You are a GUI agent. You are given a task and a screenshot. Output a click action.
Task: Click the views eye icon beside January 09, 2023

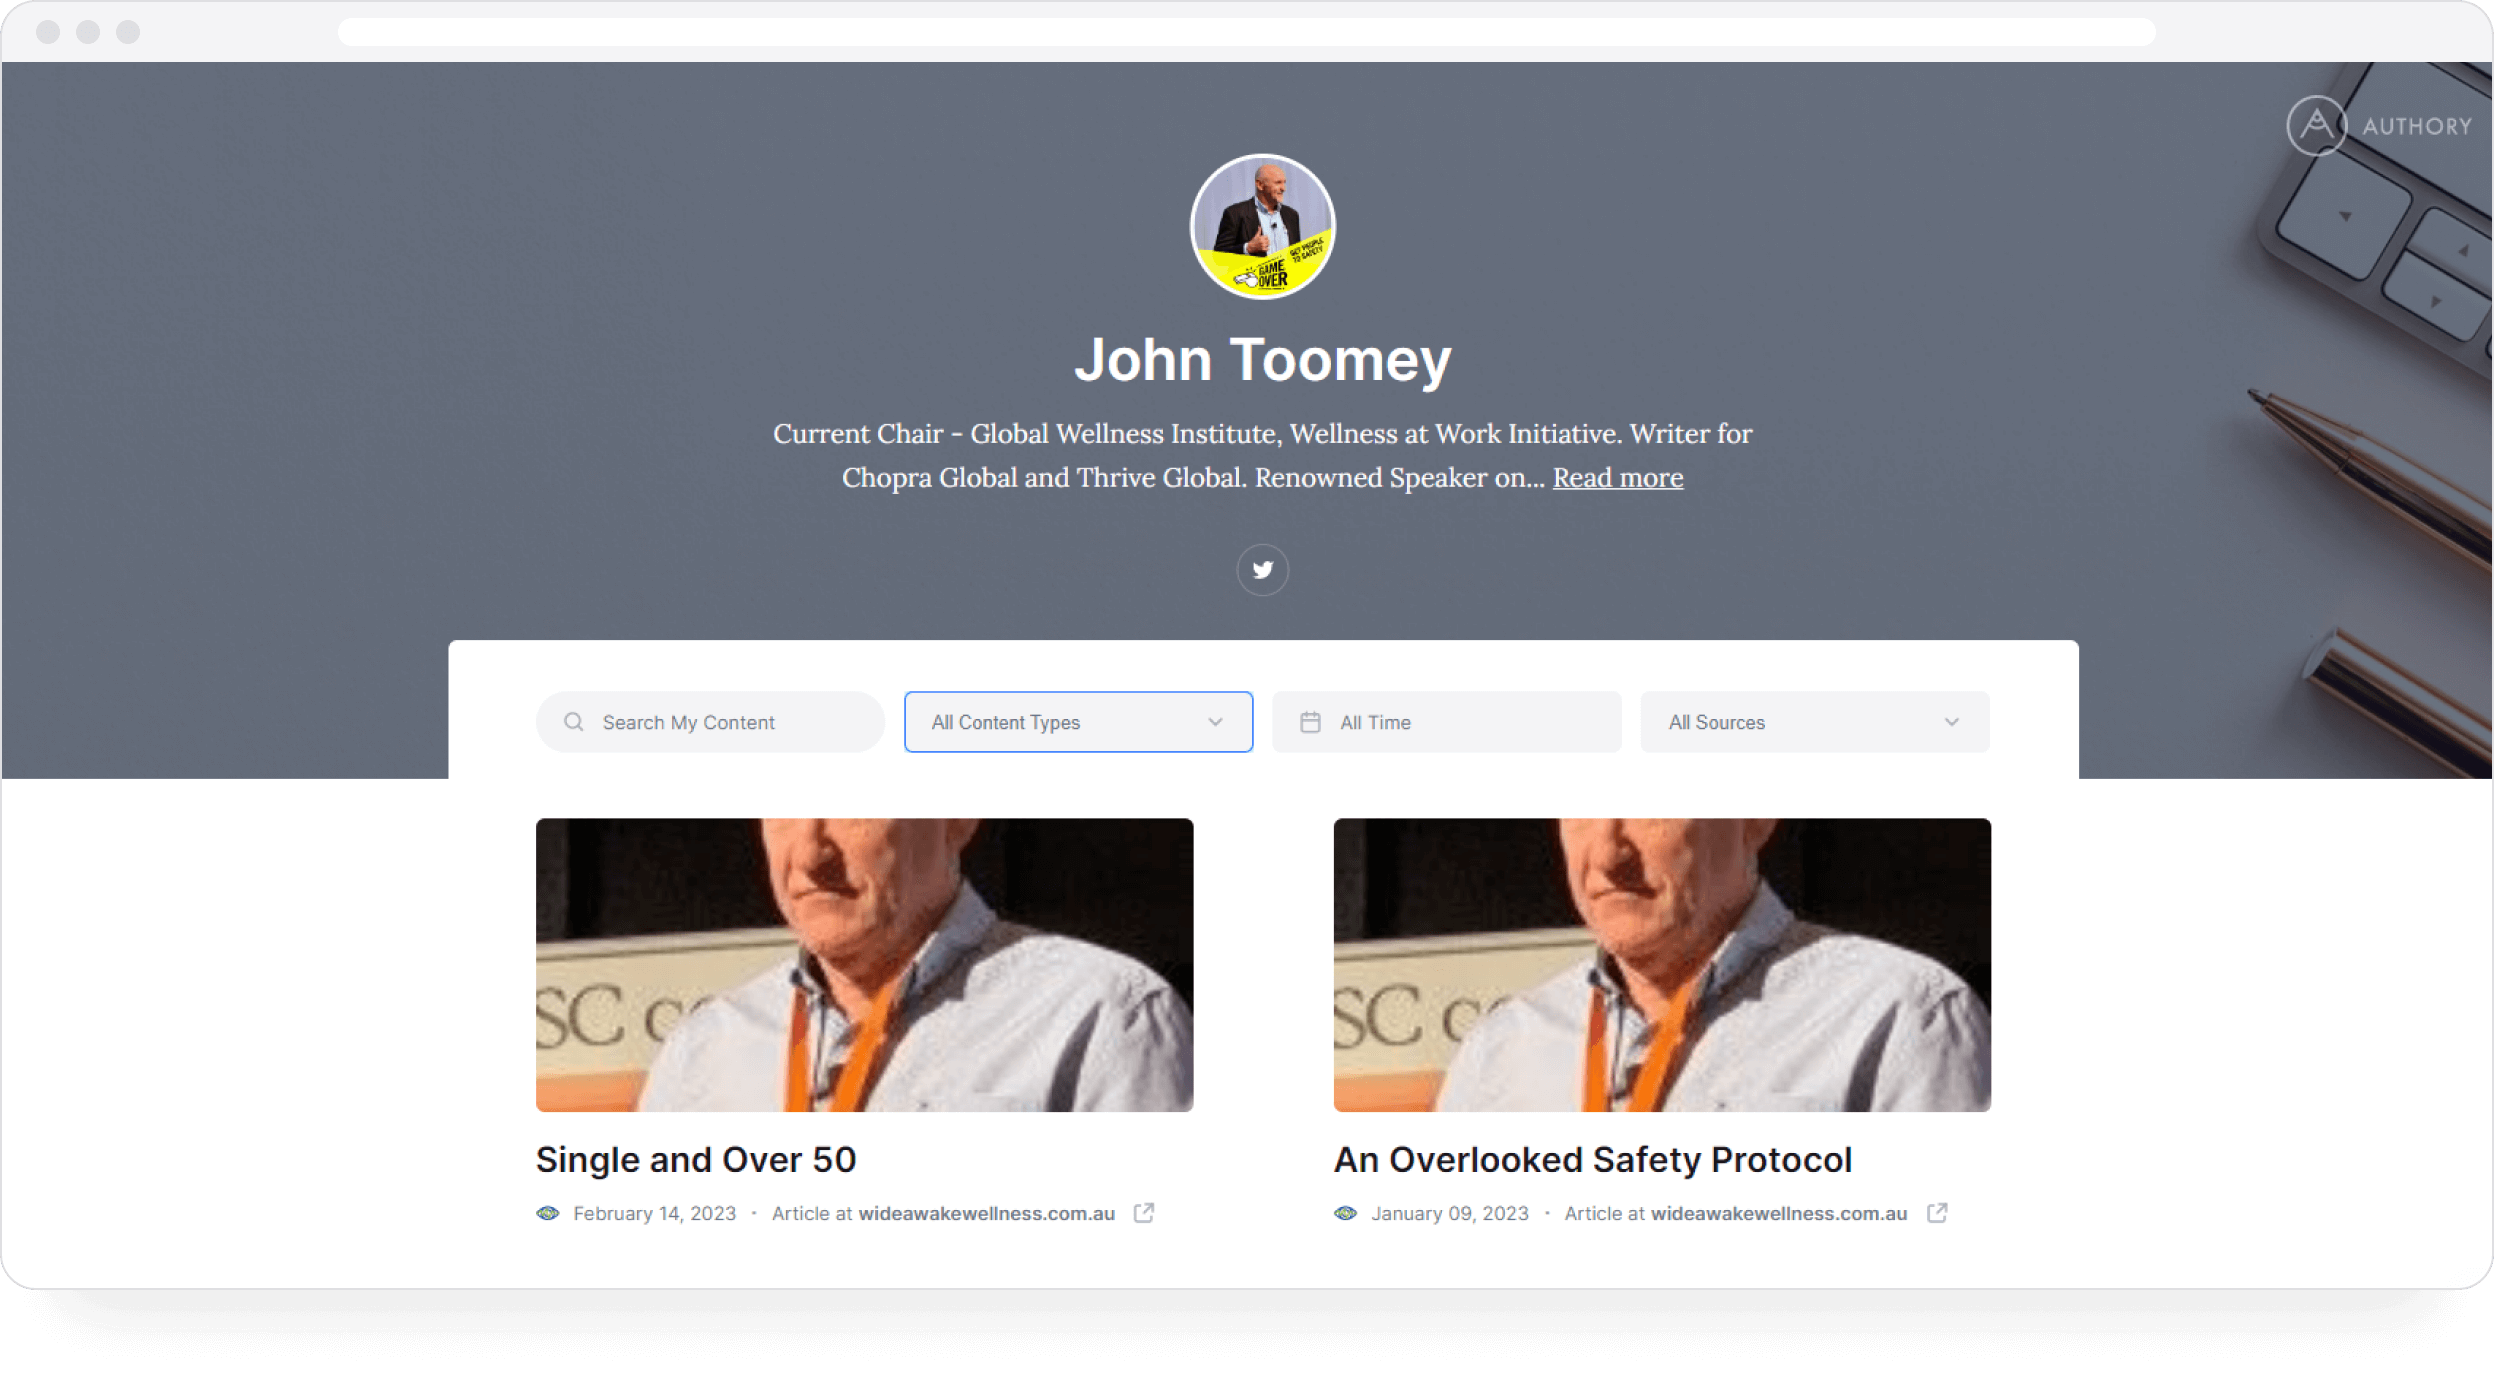1345,1213
